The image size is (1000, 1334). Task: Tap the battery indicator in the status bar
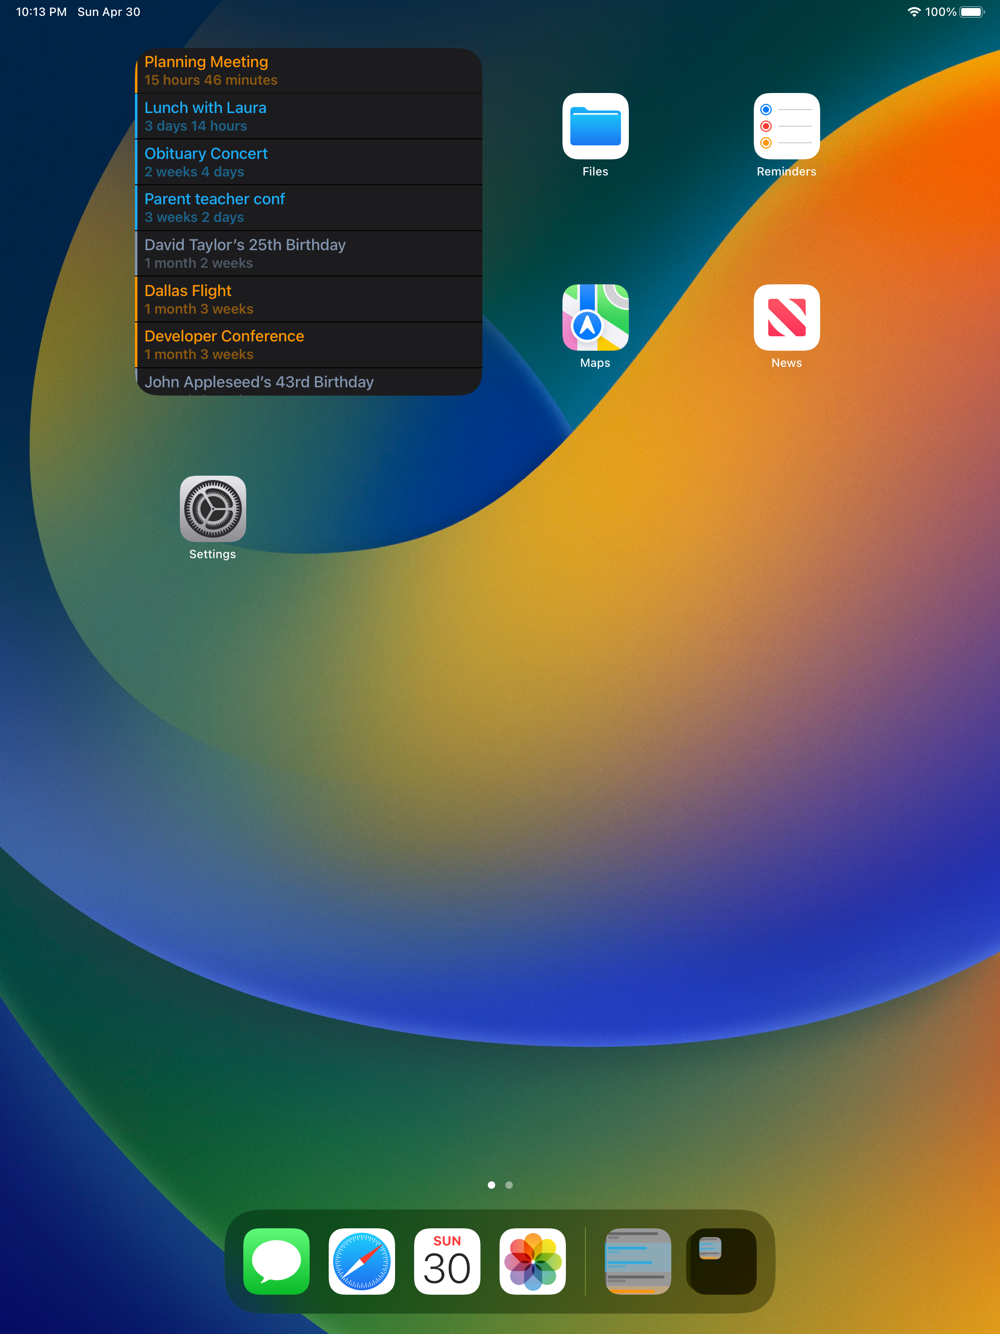(x=972, y=12)
